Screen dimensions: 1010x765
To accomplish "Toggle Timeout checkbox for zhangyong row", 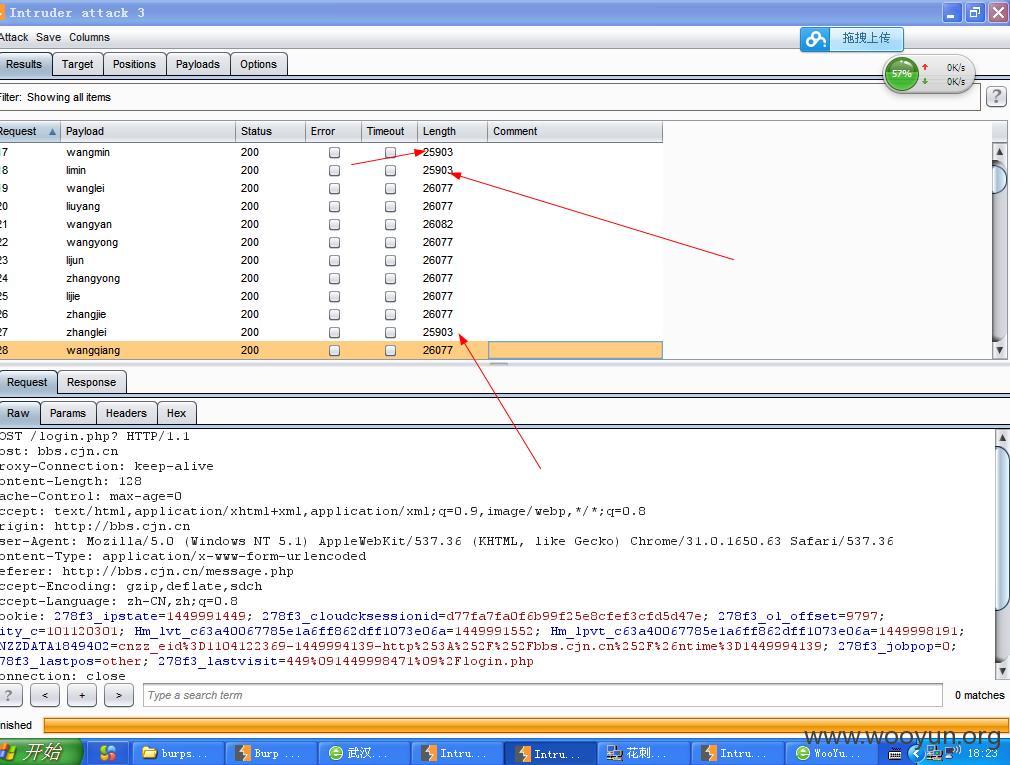I will [x=390, y=279].
